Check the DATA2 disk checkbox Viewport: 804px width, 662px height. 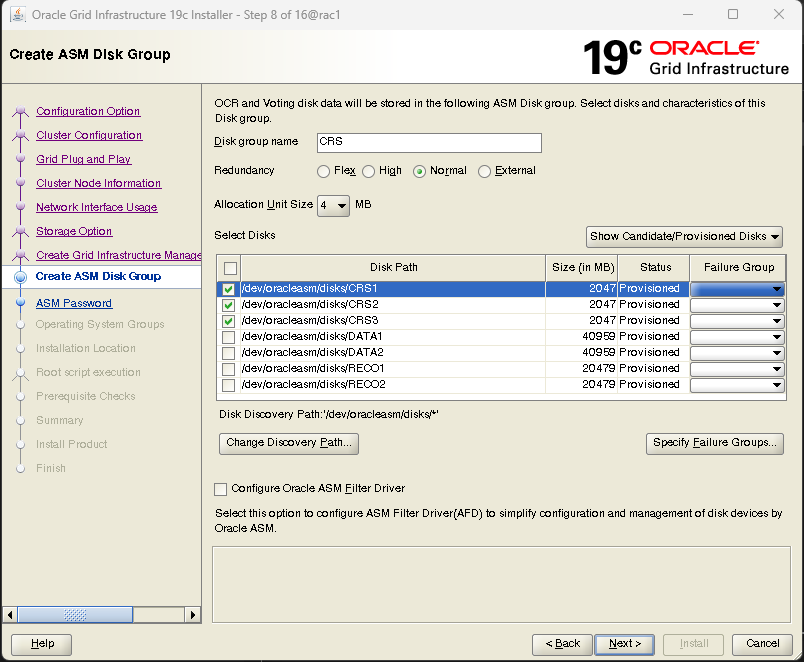click(229, 353)
